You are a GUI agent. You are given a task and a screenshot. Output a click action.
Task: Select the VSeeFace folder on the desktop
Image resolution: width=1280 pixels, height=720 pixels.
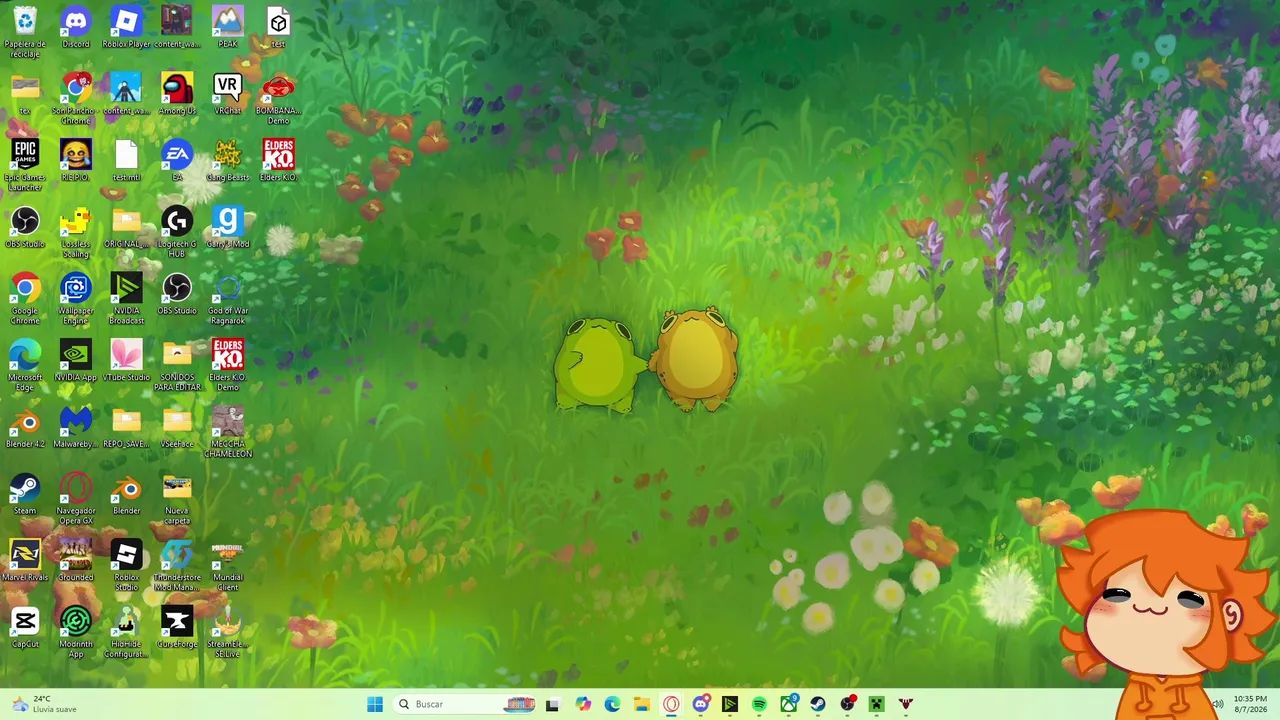177,429
